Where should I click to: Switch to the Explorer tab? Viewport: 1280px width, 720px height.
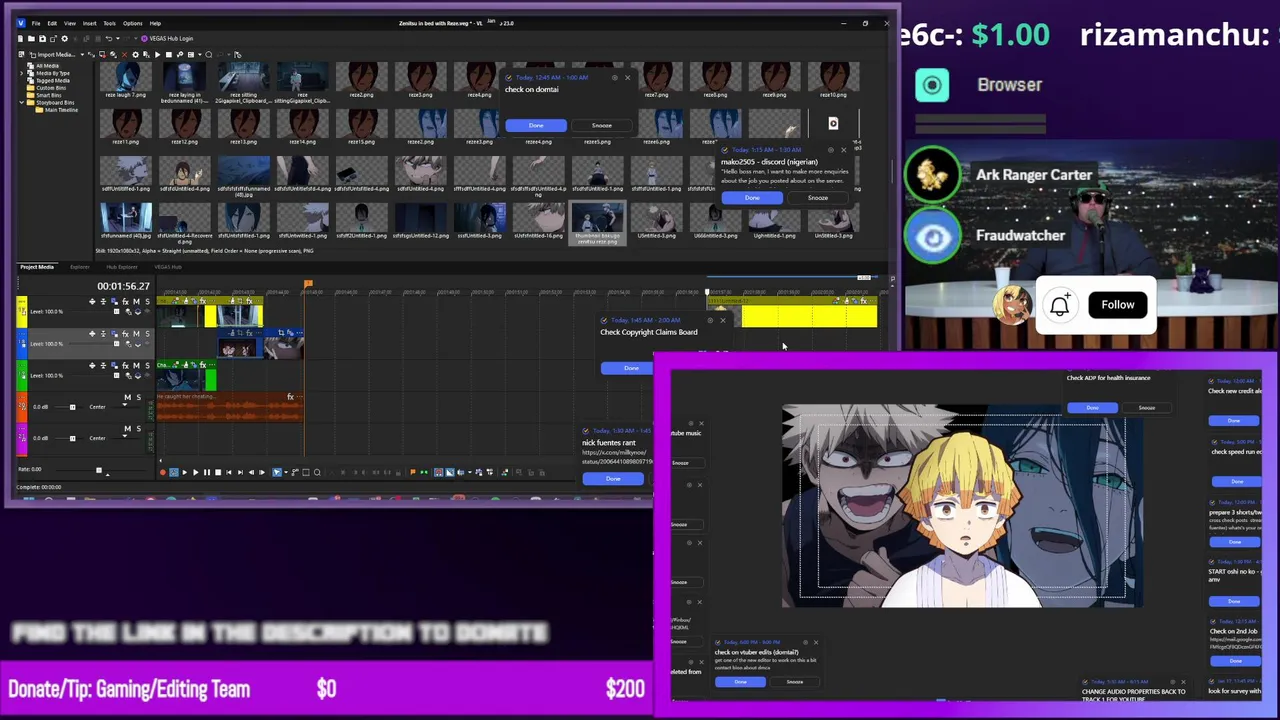(x=79, y=267)
